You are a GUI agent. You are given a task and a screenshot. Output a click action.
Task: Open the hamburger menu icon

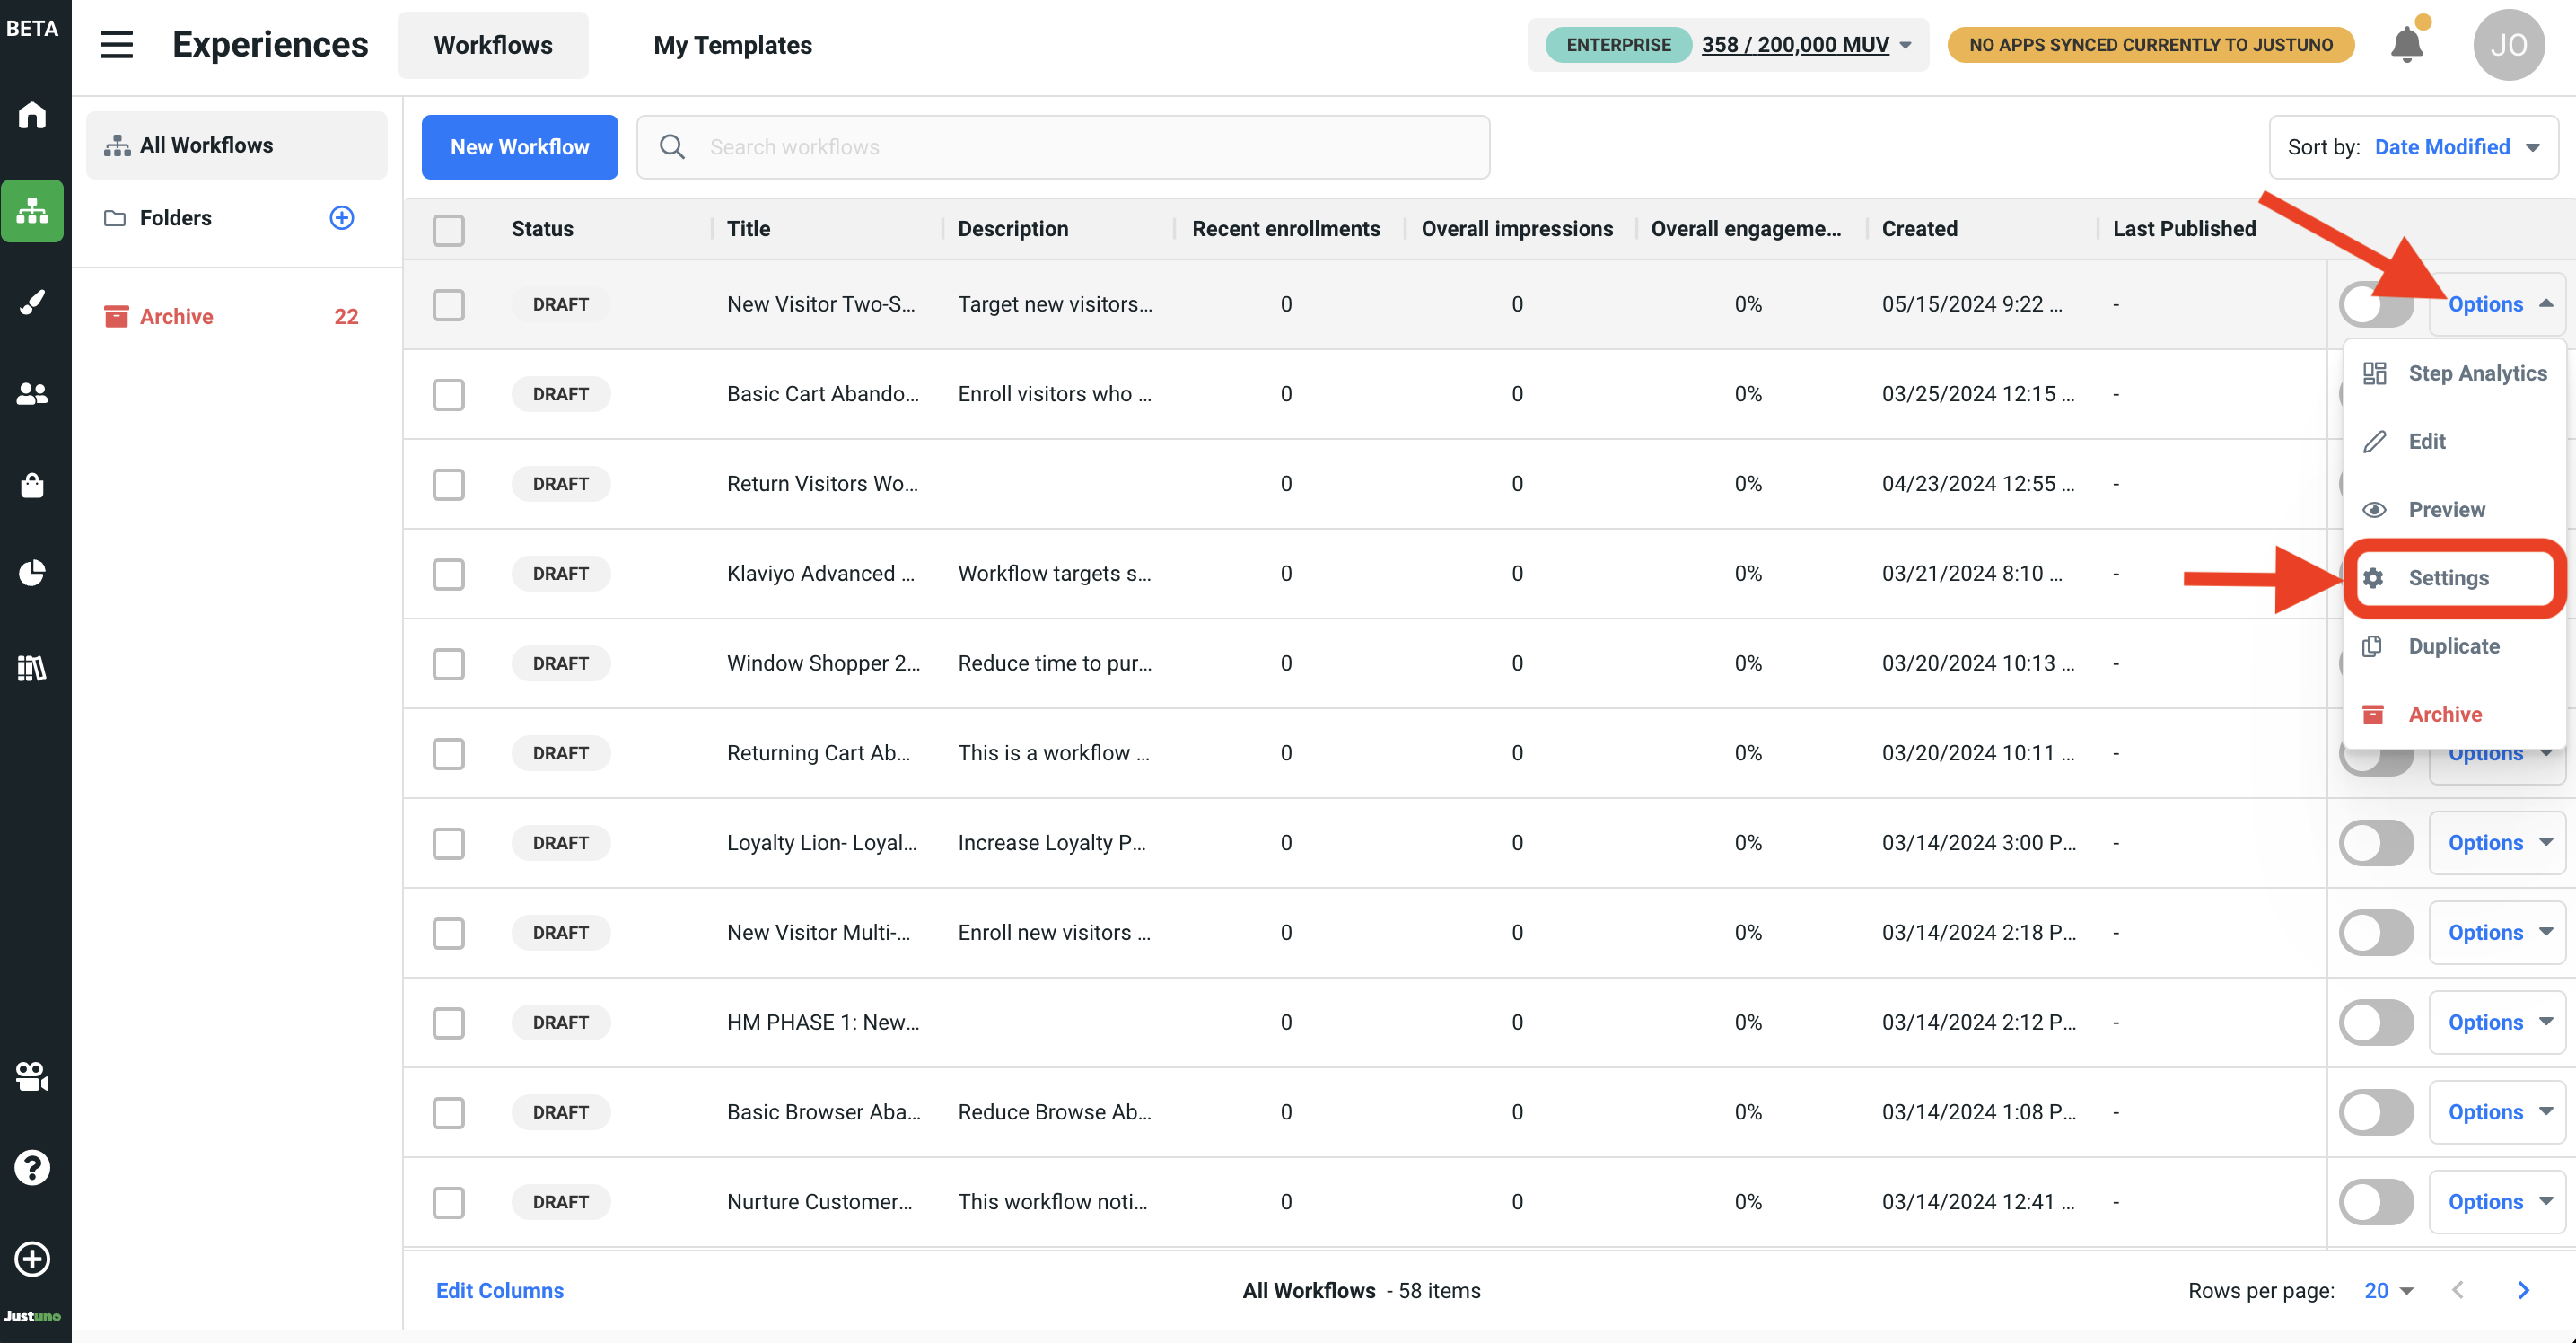click(116, 45)
